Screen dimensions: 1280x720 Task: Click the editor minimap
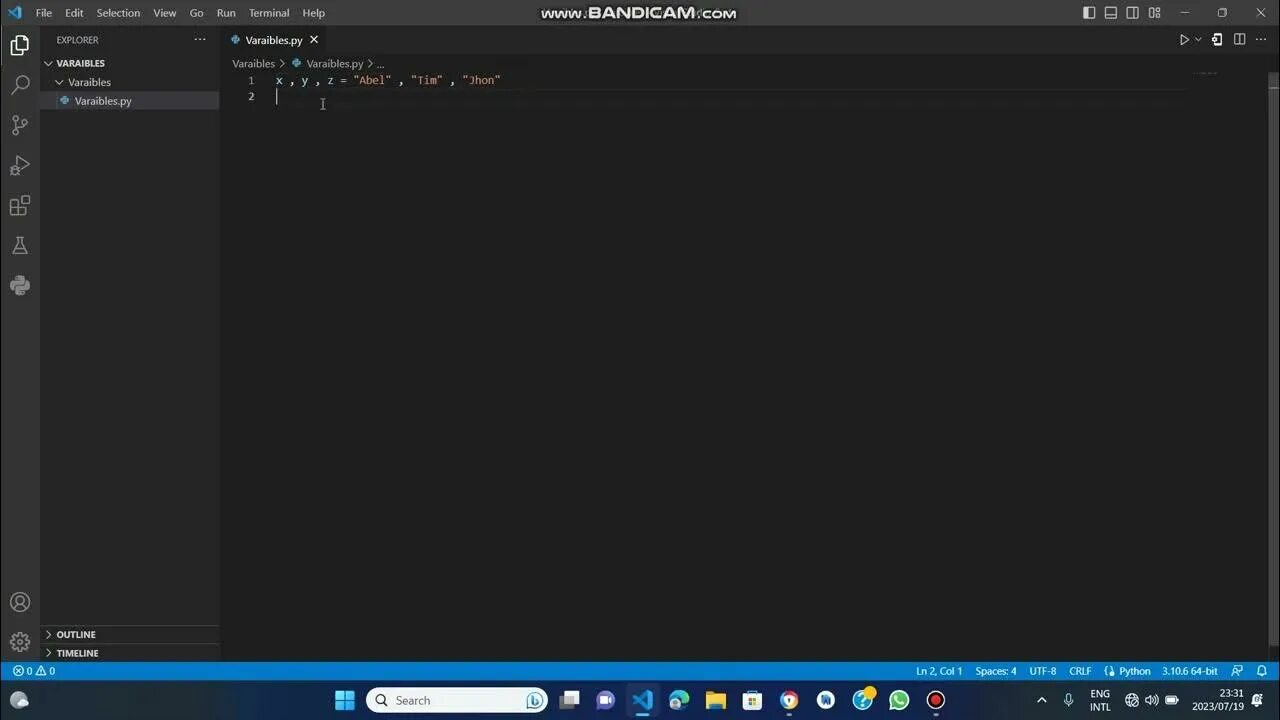click(1205, 72)
